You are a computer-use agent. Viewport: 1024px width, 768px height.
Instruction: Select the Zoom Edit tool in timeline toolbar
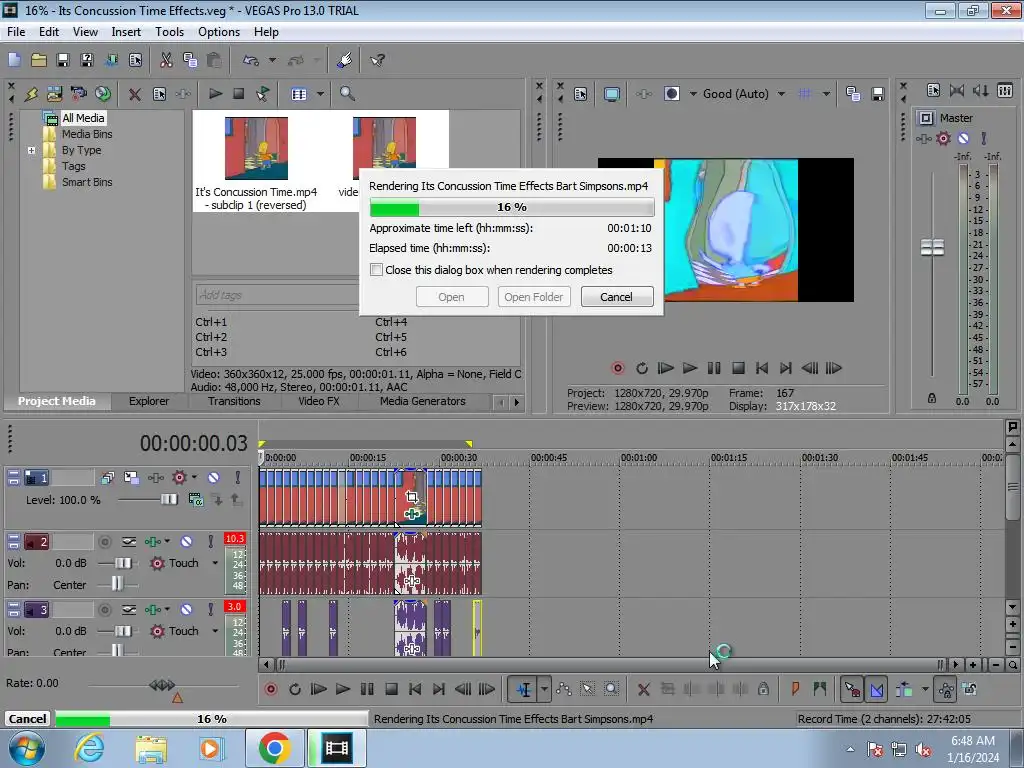[611, 689]
